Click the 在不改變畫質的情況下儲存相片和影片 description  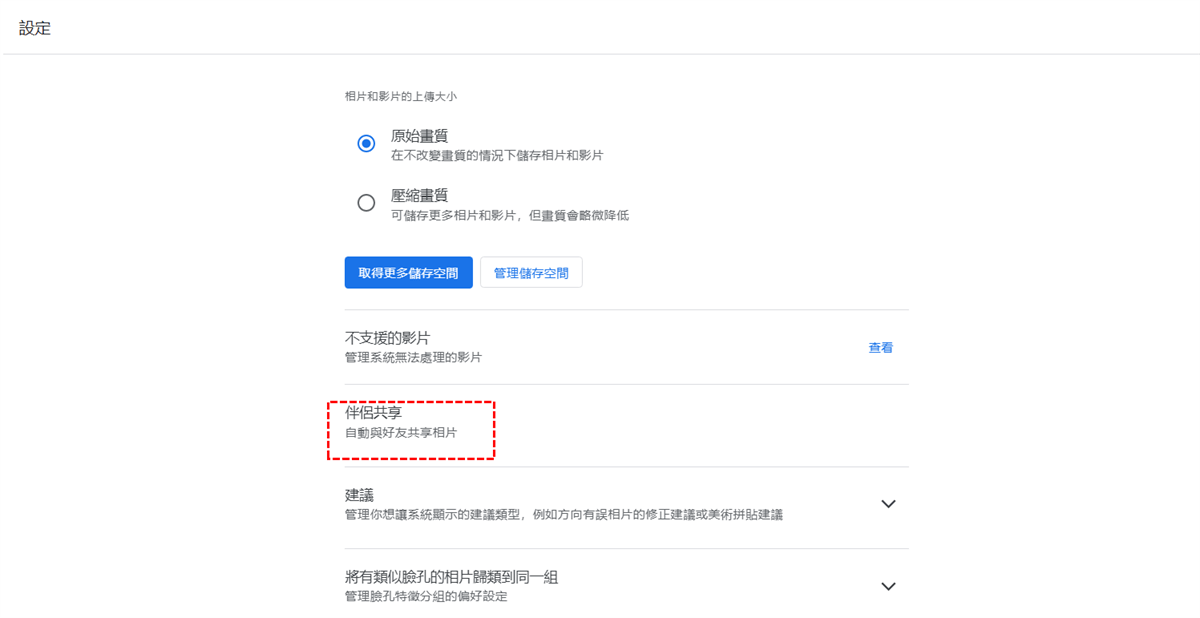pos(497,156)
